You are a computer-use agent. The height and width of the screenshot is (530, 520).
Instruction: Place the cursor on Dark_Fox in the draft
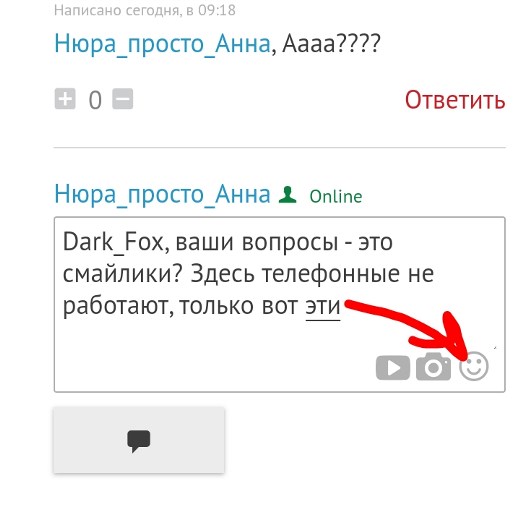coord(113,242)
